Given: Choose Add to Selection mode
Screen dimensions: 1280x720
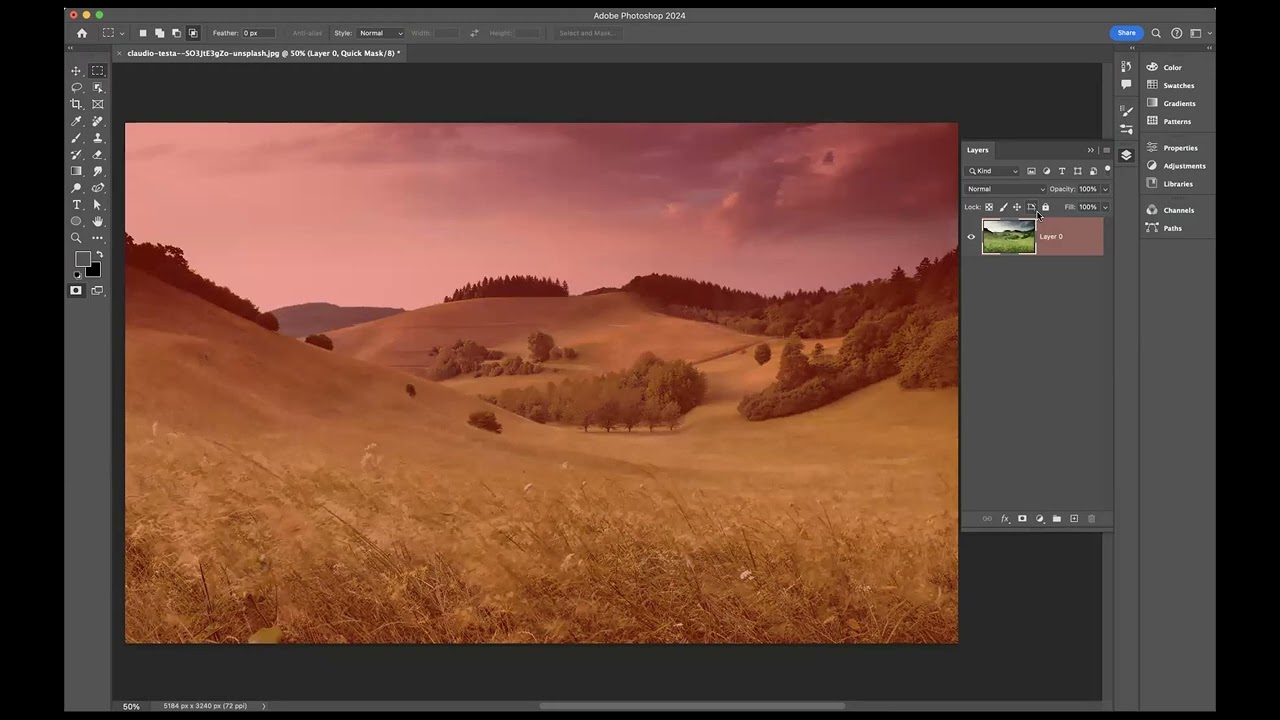Looking at the screenshot, I should 160,33.
